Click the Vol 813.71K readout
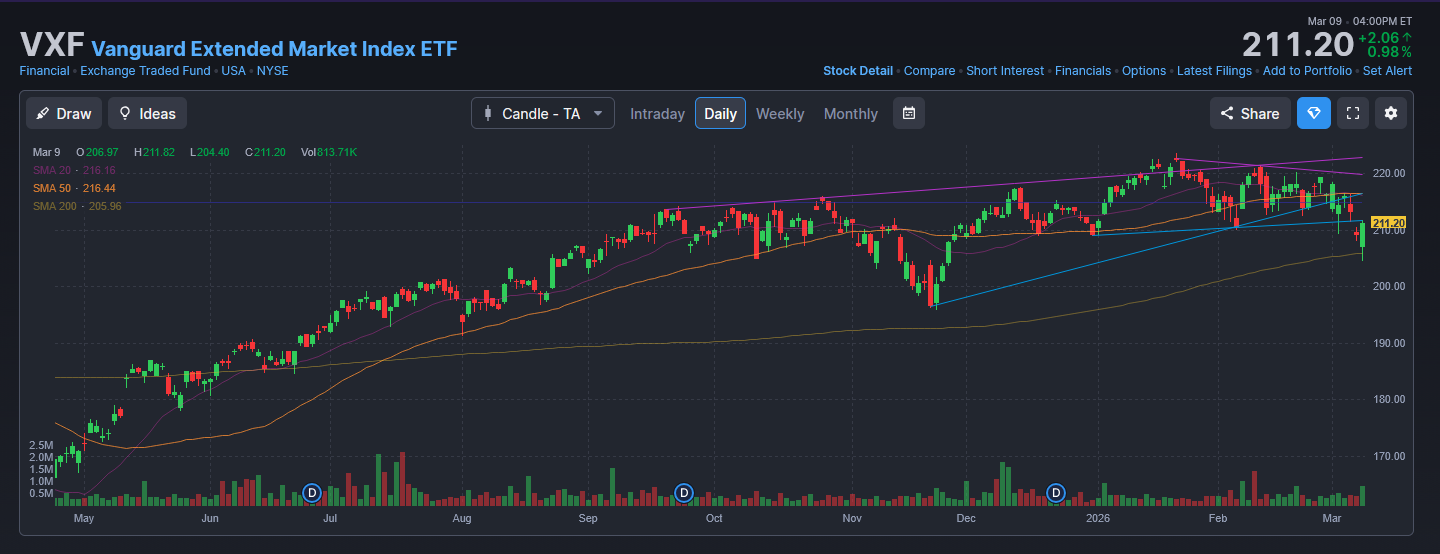This screenshot has height=554, width=1440. click(x=328, y=152)
